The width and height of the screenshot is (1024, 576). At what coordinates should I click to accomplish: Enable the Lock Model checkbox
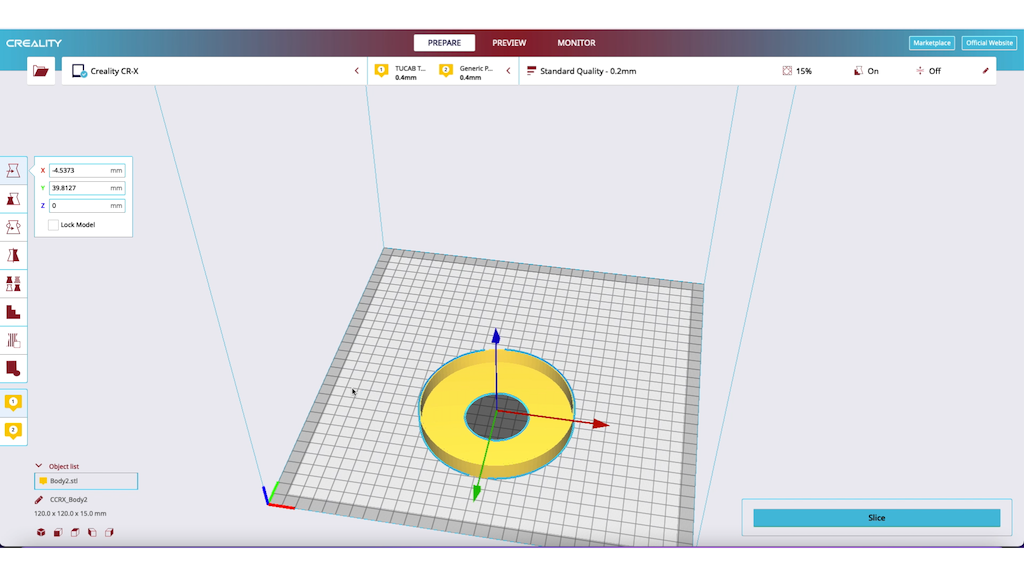click(54, 224)
